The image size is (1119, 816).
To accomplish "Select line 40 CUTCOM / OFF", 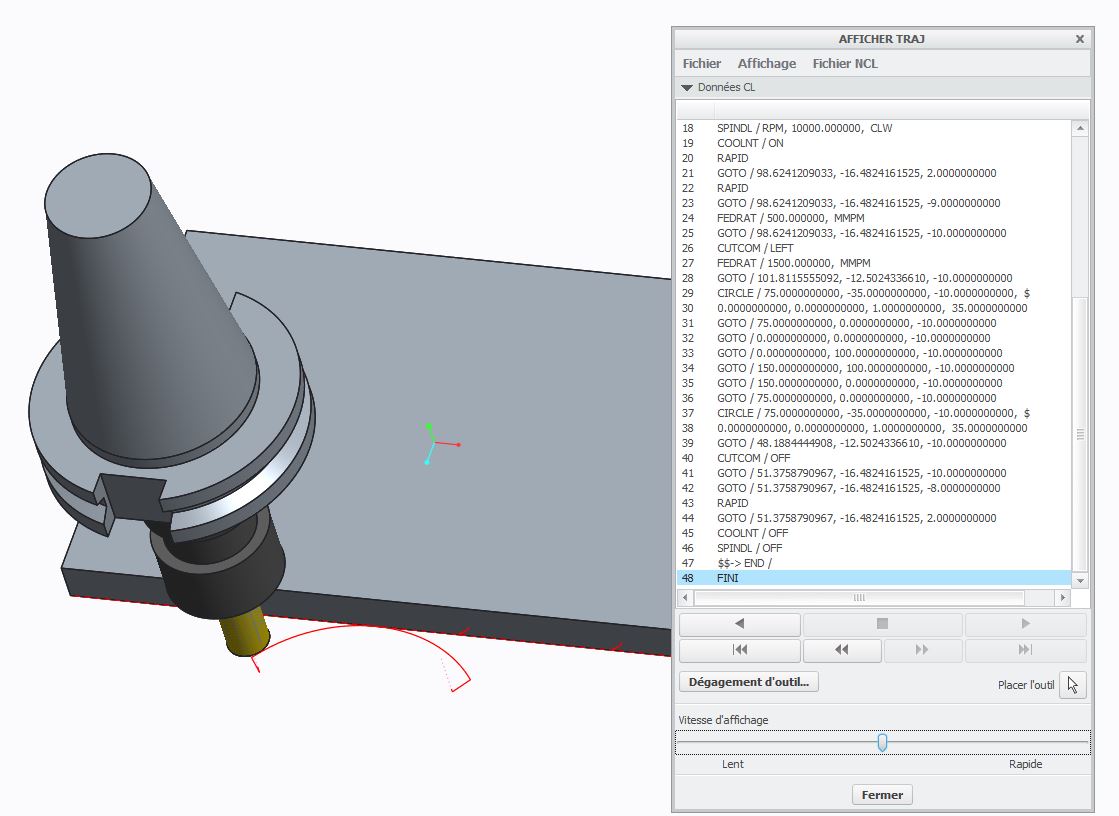I will pyautogui.click(x=874, y=458).
